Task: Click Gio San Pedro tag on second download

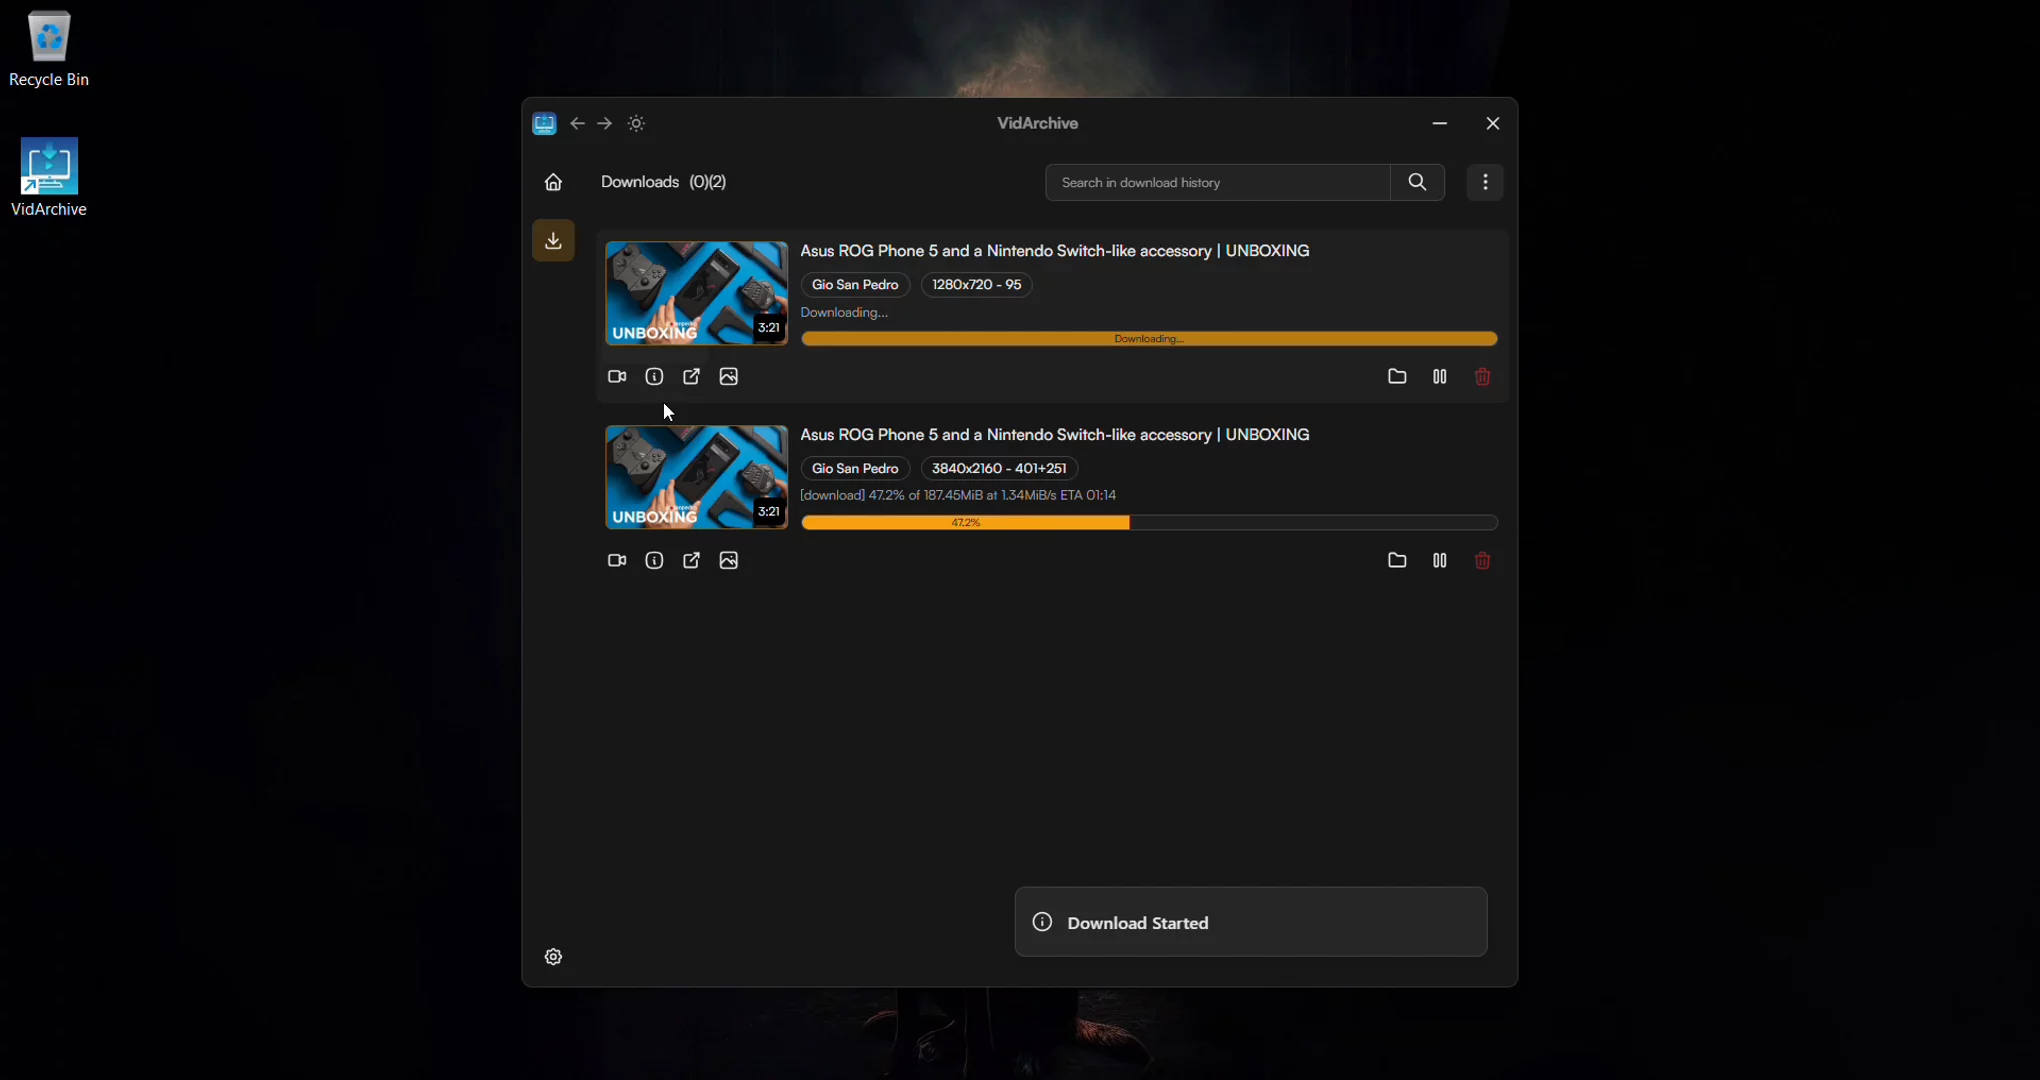Action: tap(855, 468)
